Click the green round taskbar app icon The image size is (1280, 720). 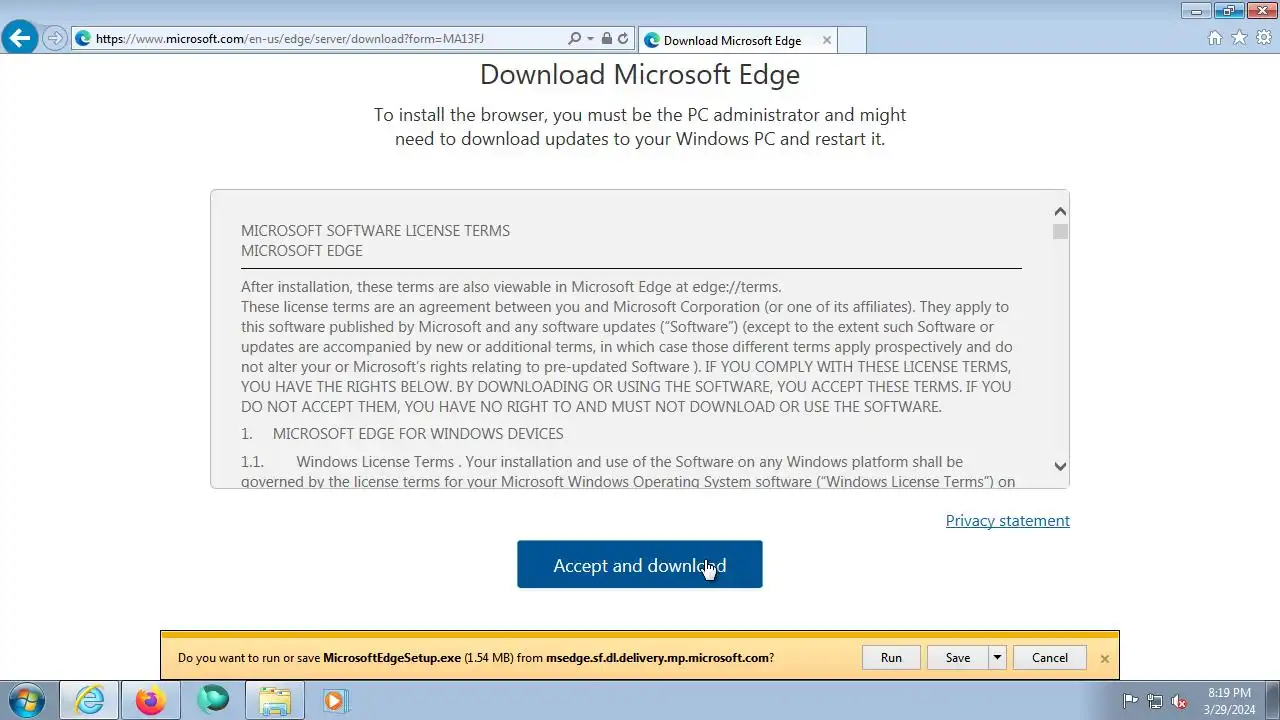tap(213, 701)
